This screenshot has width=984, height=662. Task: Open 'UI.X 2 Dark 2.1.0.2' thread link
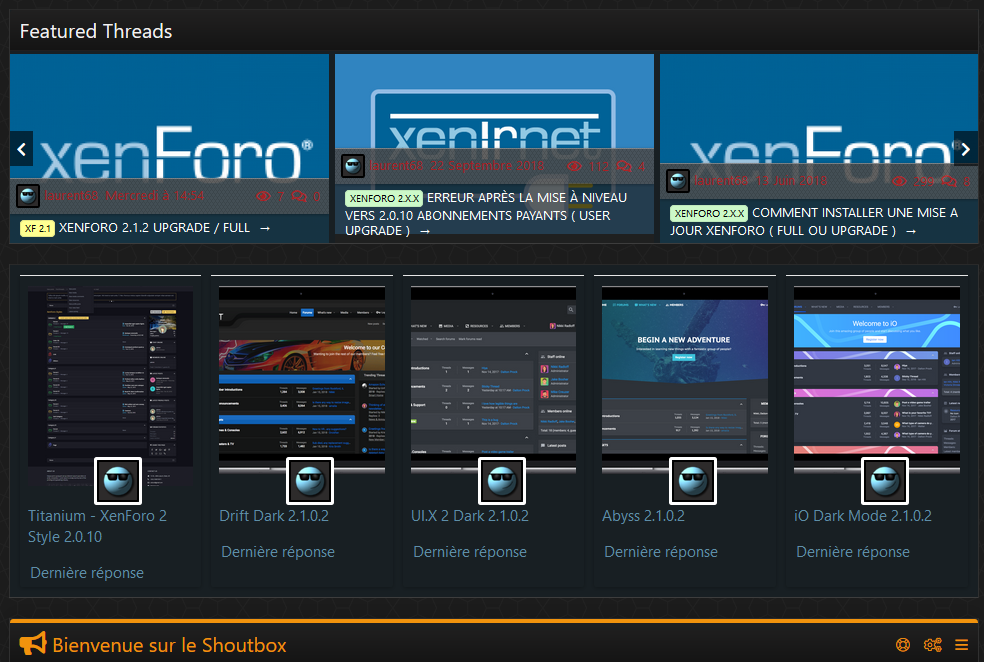[470, 516]
